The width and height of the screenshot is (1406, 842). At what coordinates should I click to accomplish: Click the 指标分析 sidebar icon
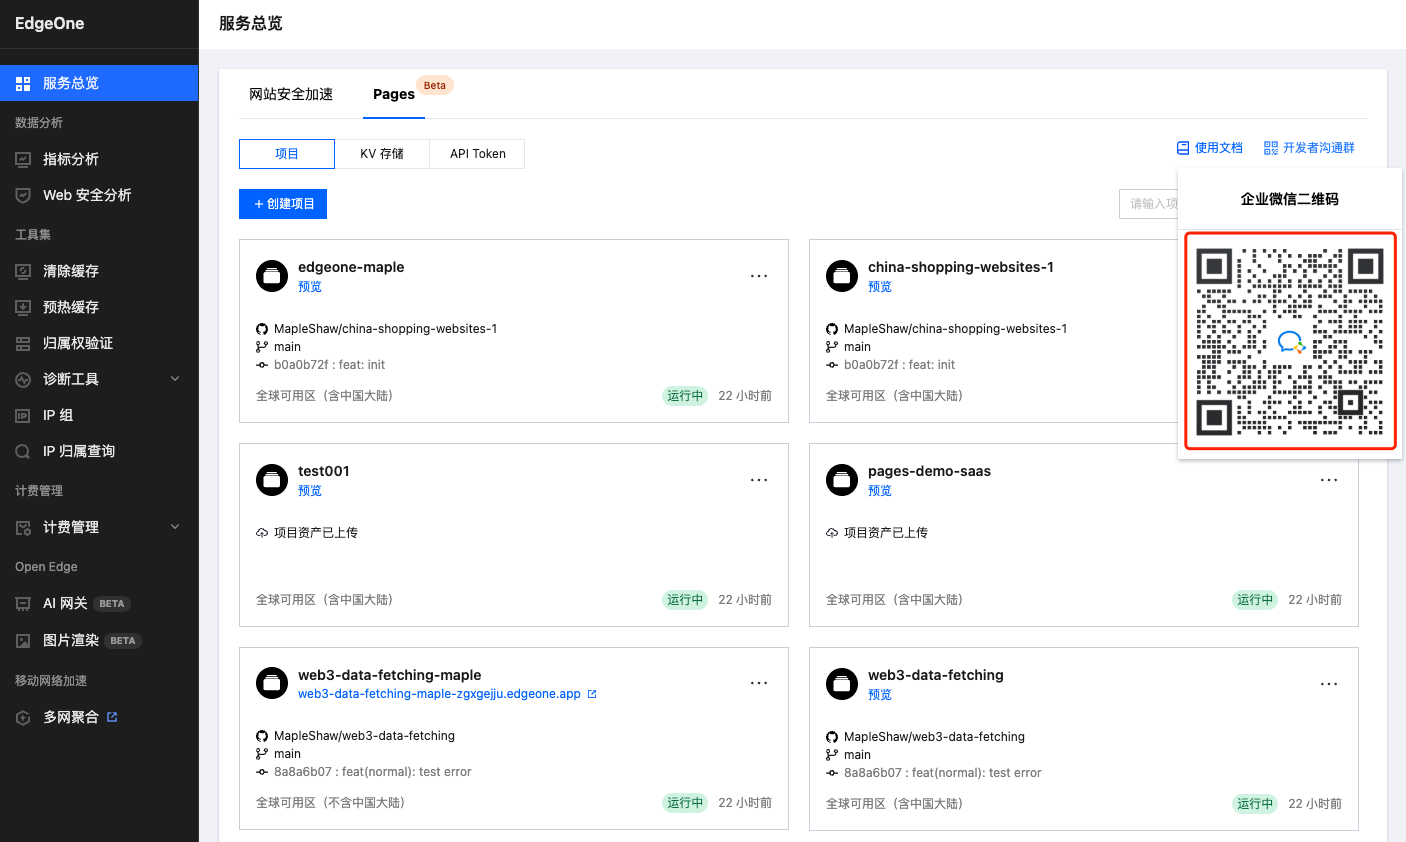click(23, 159)
